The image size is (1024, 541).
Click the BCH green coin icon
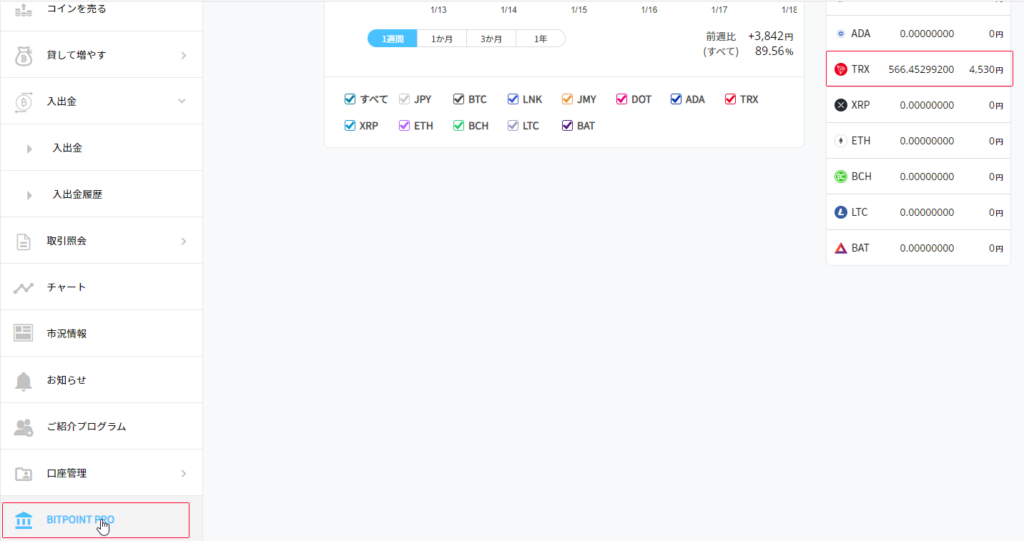point(840,176)
